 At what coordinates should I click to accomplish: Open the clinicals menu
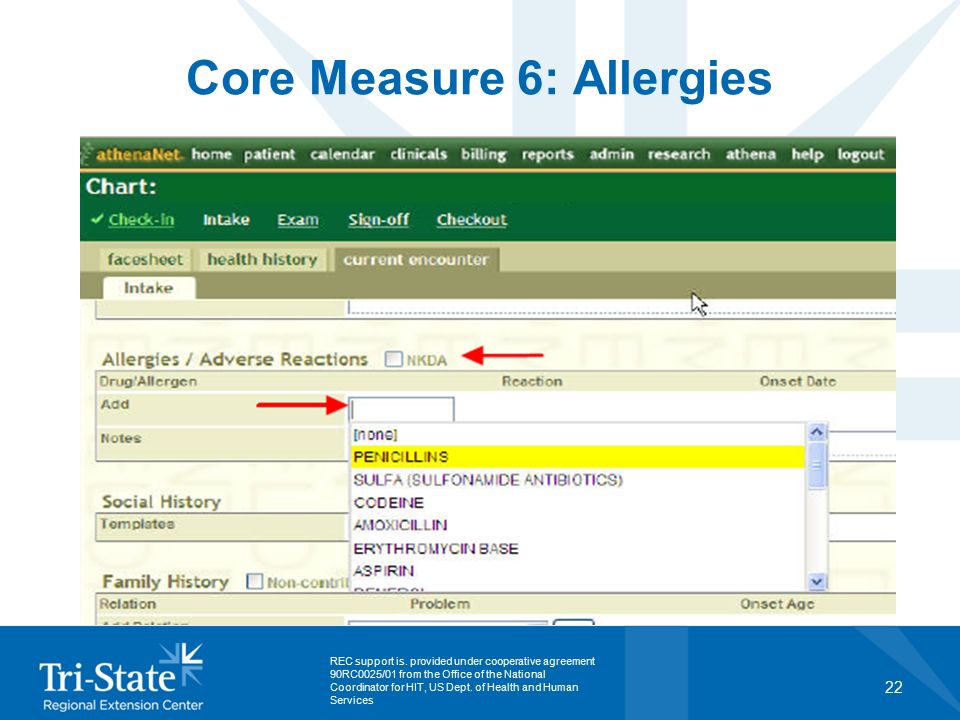[x=419, y=154]
